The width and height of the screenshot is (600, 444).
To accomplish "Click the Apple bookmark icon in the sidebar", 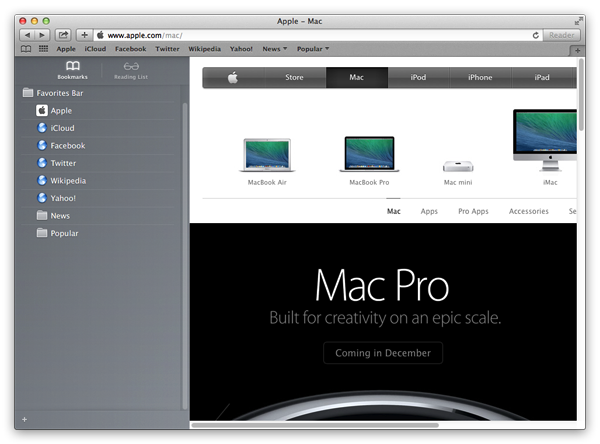I will (x=42, y=111).
